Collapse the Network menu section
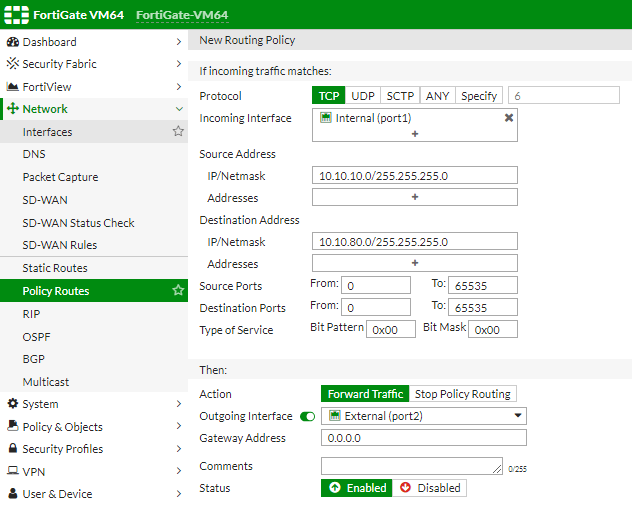The height and width of the screenshot is (509, 632). point(178,109)
